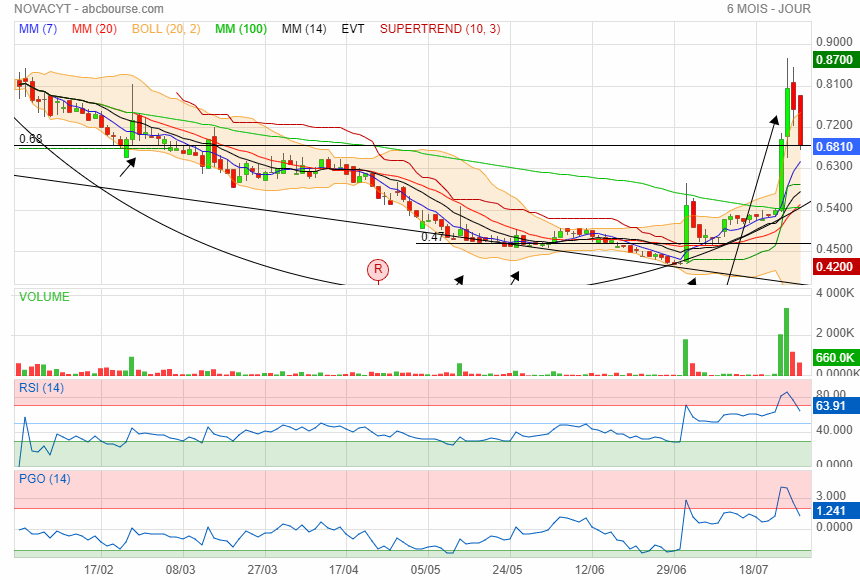Select the MM (14) legend label
860x580 pixels.
[304, 29]
